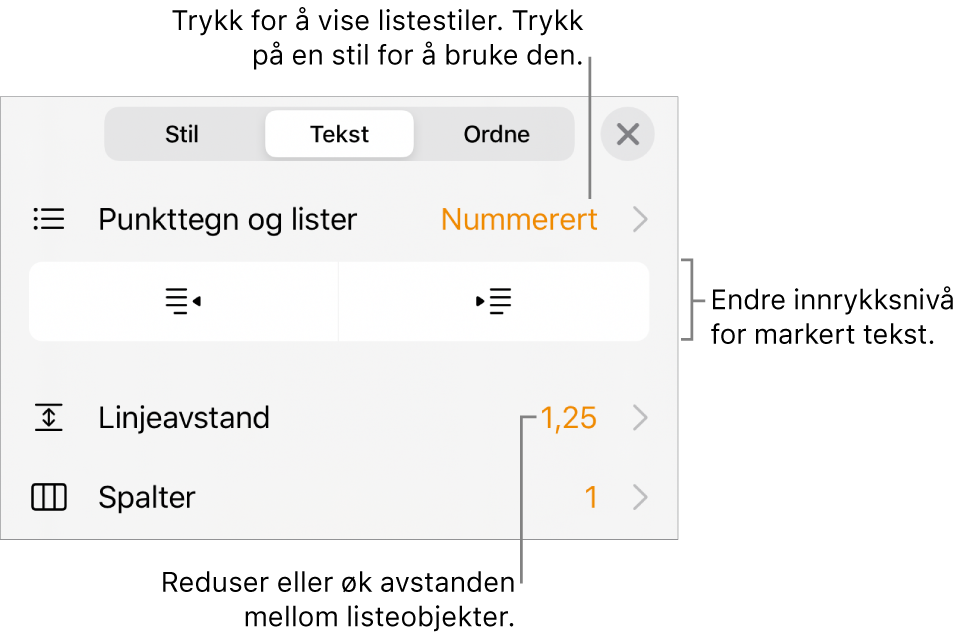Toggle indentation level right for selected text
Screen dimensions: 963x638
click(x=494, y=302)
